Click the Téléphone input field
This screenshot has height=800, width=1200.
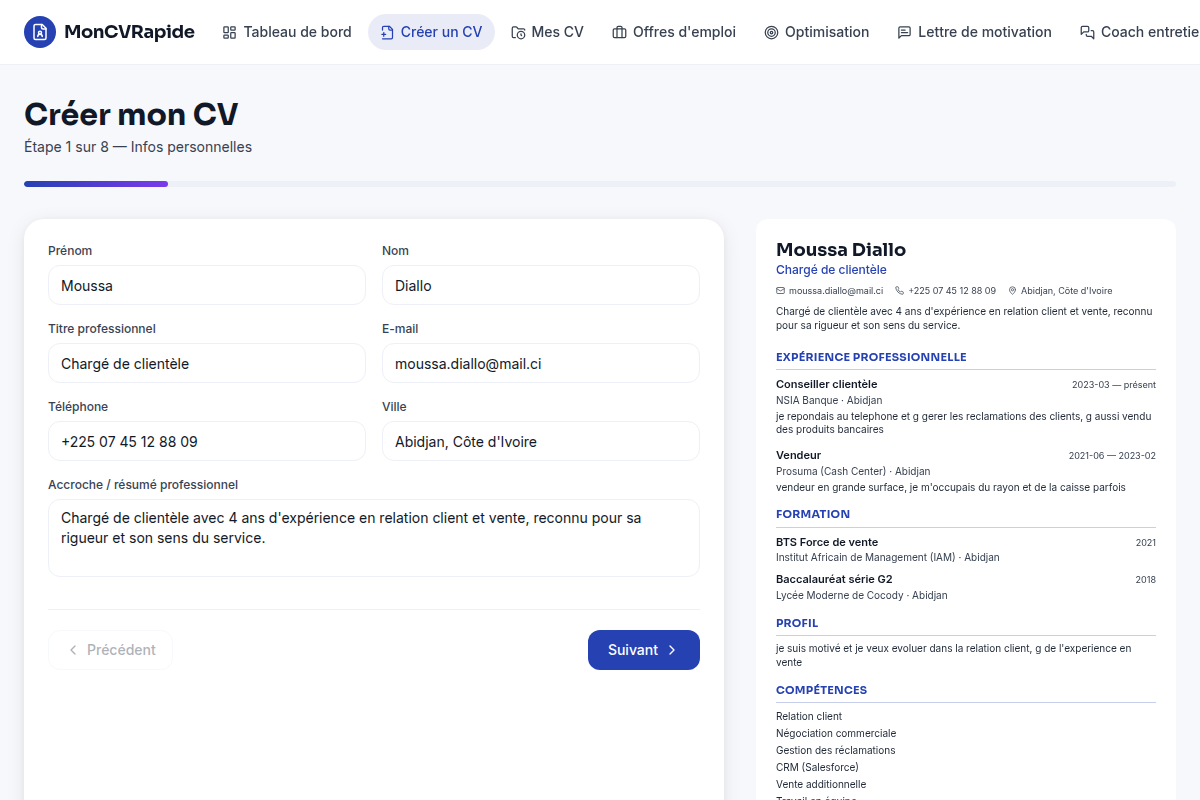point(207,441)
